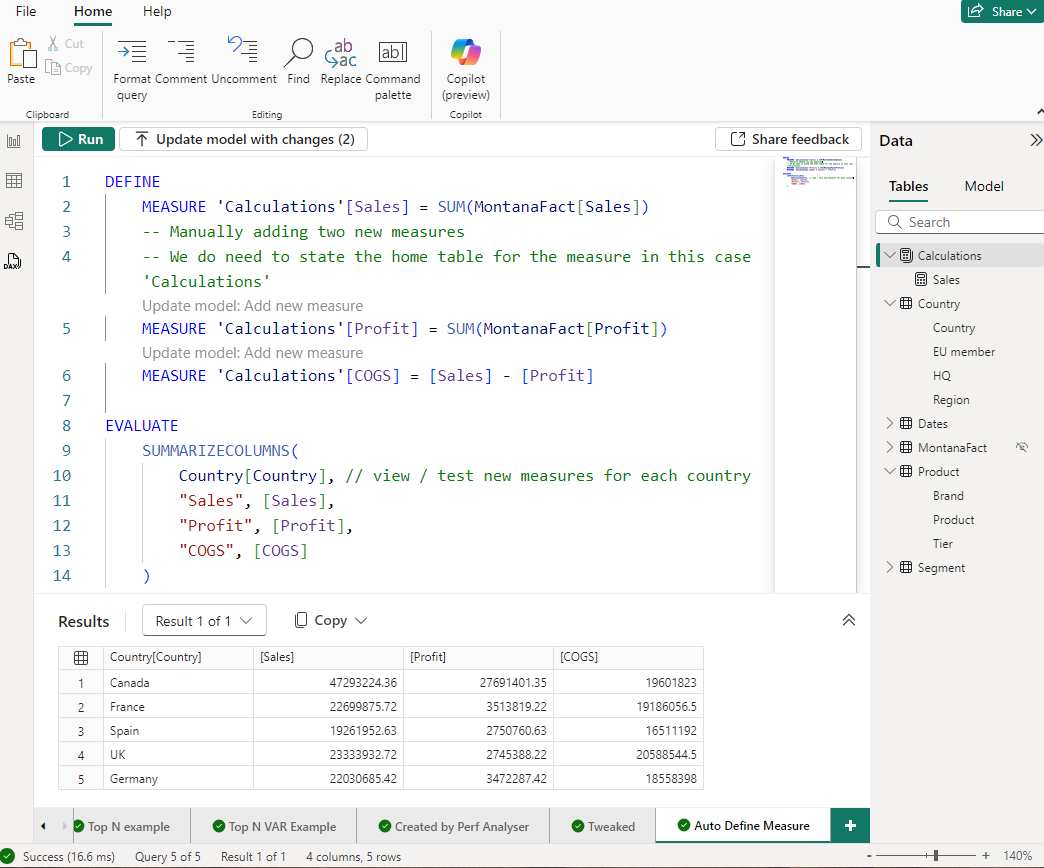Open the Tweaked query tab
This screenshot has width=1044, height=868.
tap(603, 826)
